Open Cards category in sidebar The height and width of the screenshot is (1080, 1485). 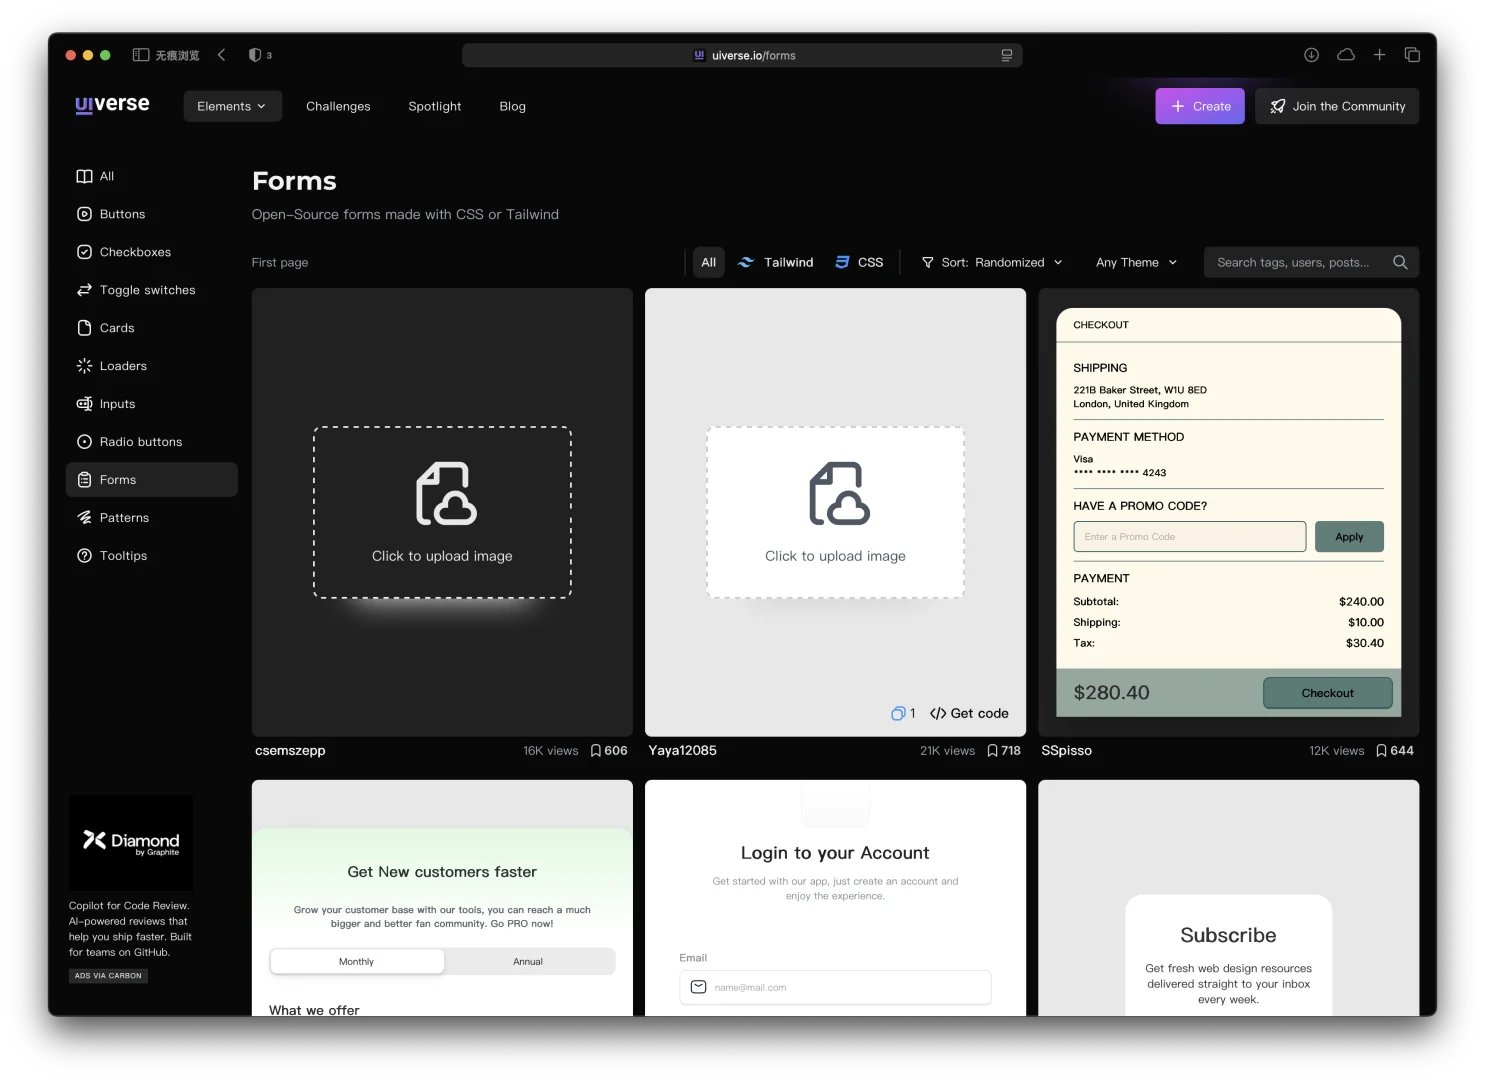[x=152, y=328]
